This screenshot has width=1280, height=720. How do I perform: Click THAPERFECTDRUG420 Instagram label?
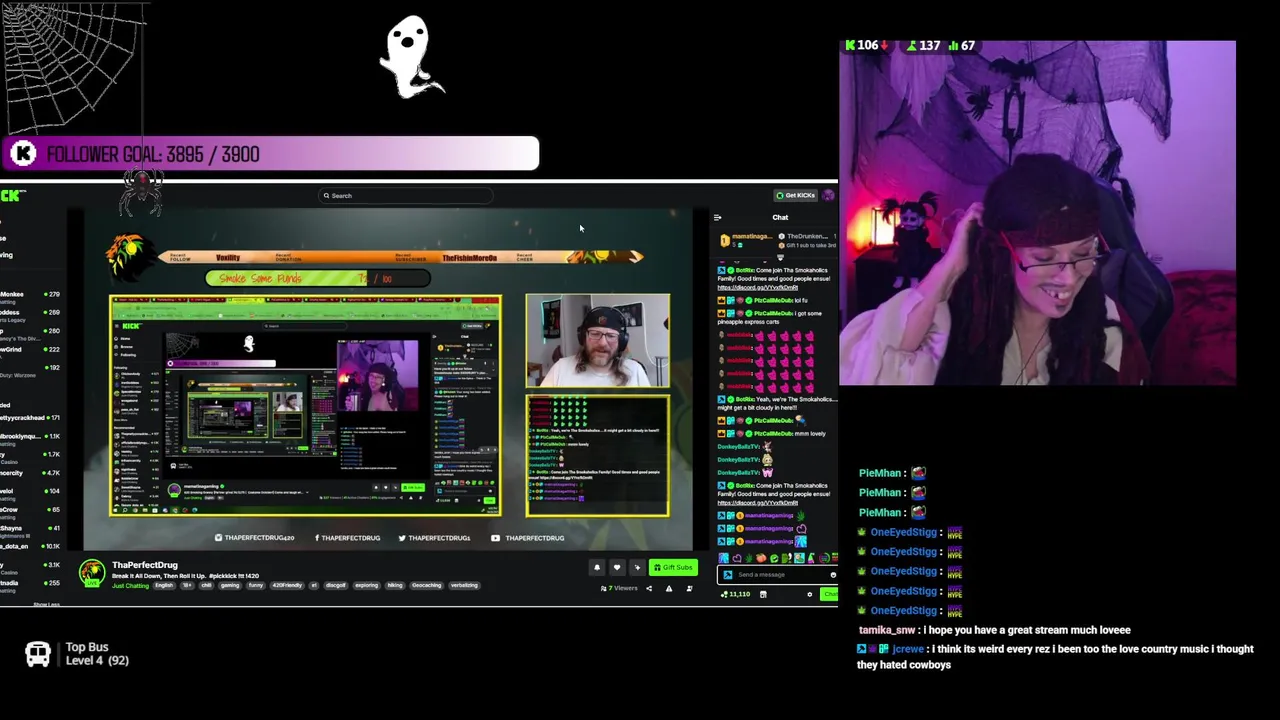click(255, 538)
